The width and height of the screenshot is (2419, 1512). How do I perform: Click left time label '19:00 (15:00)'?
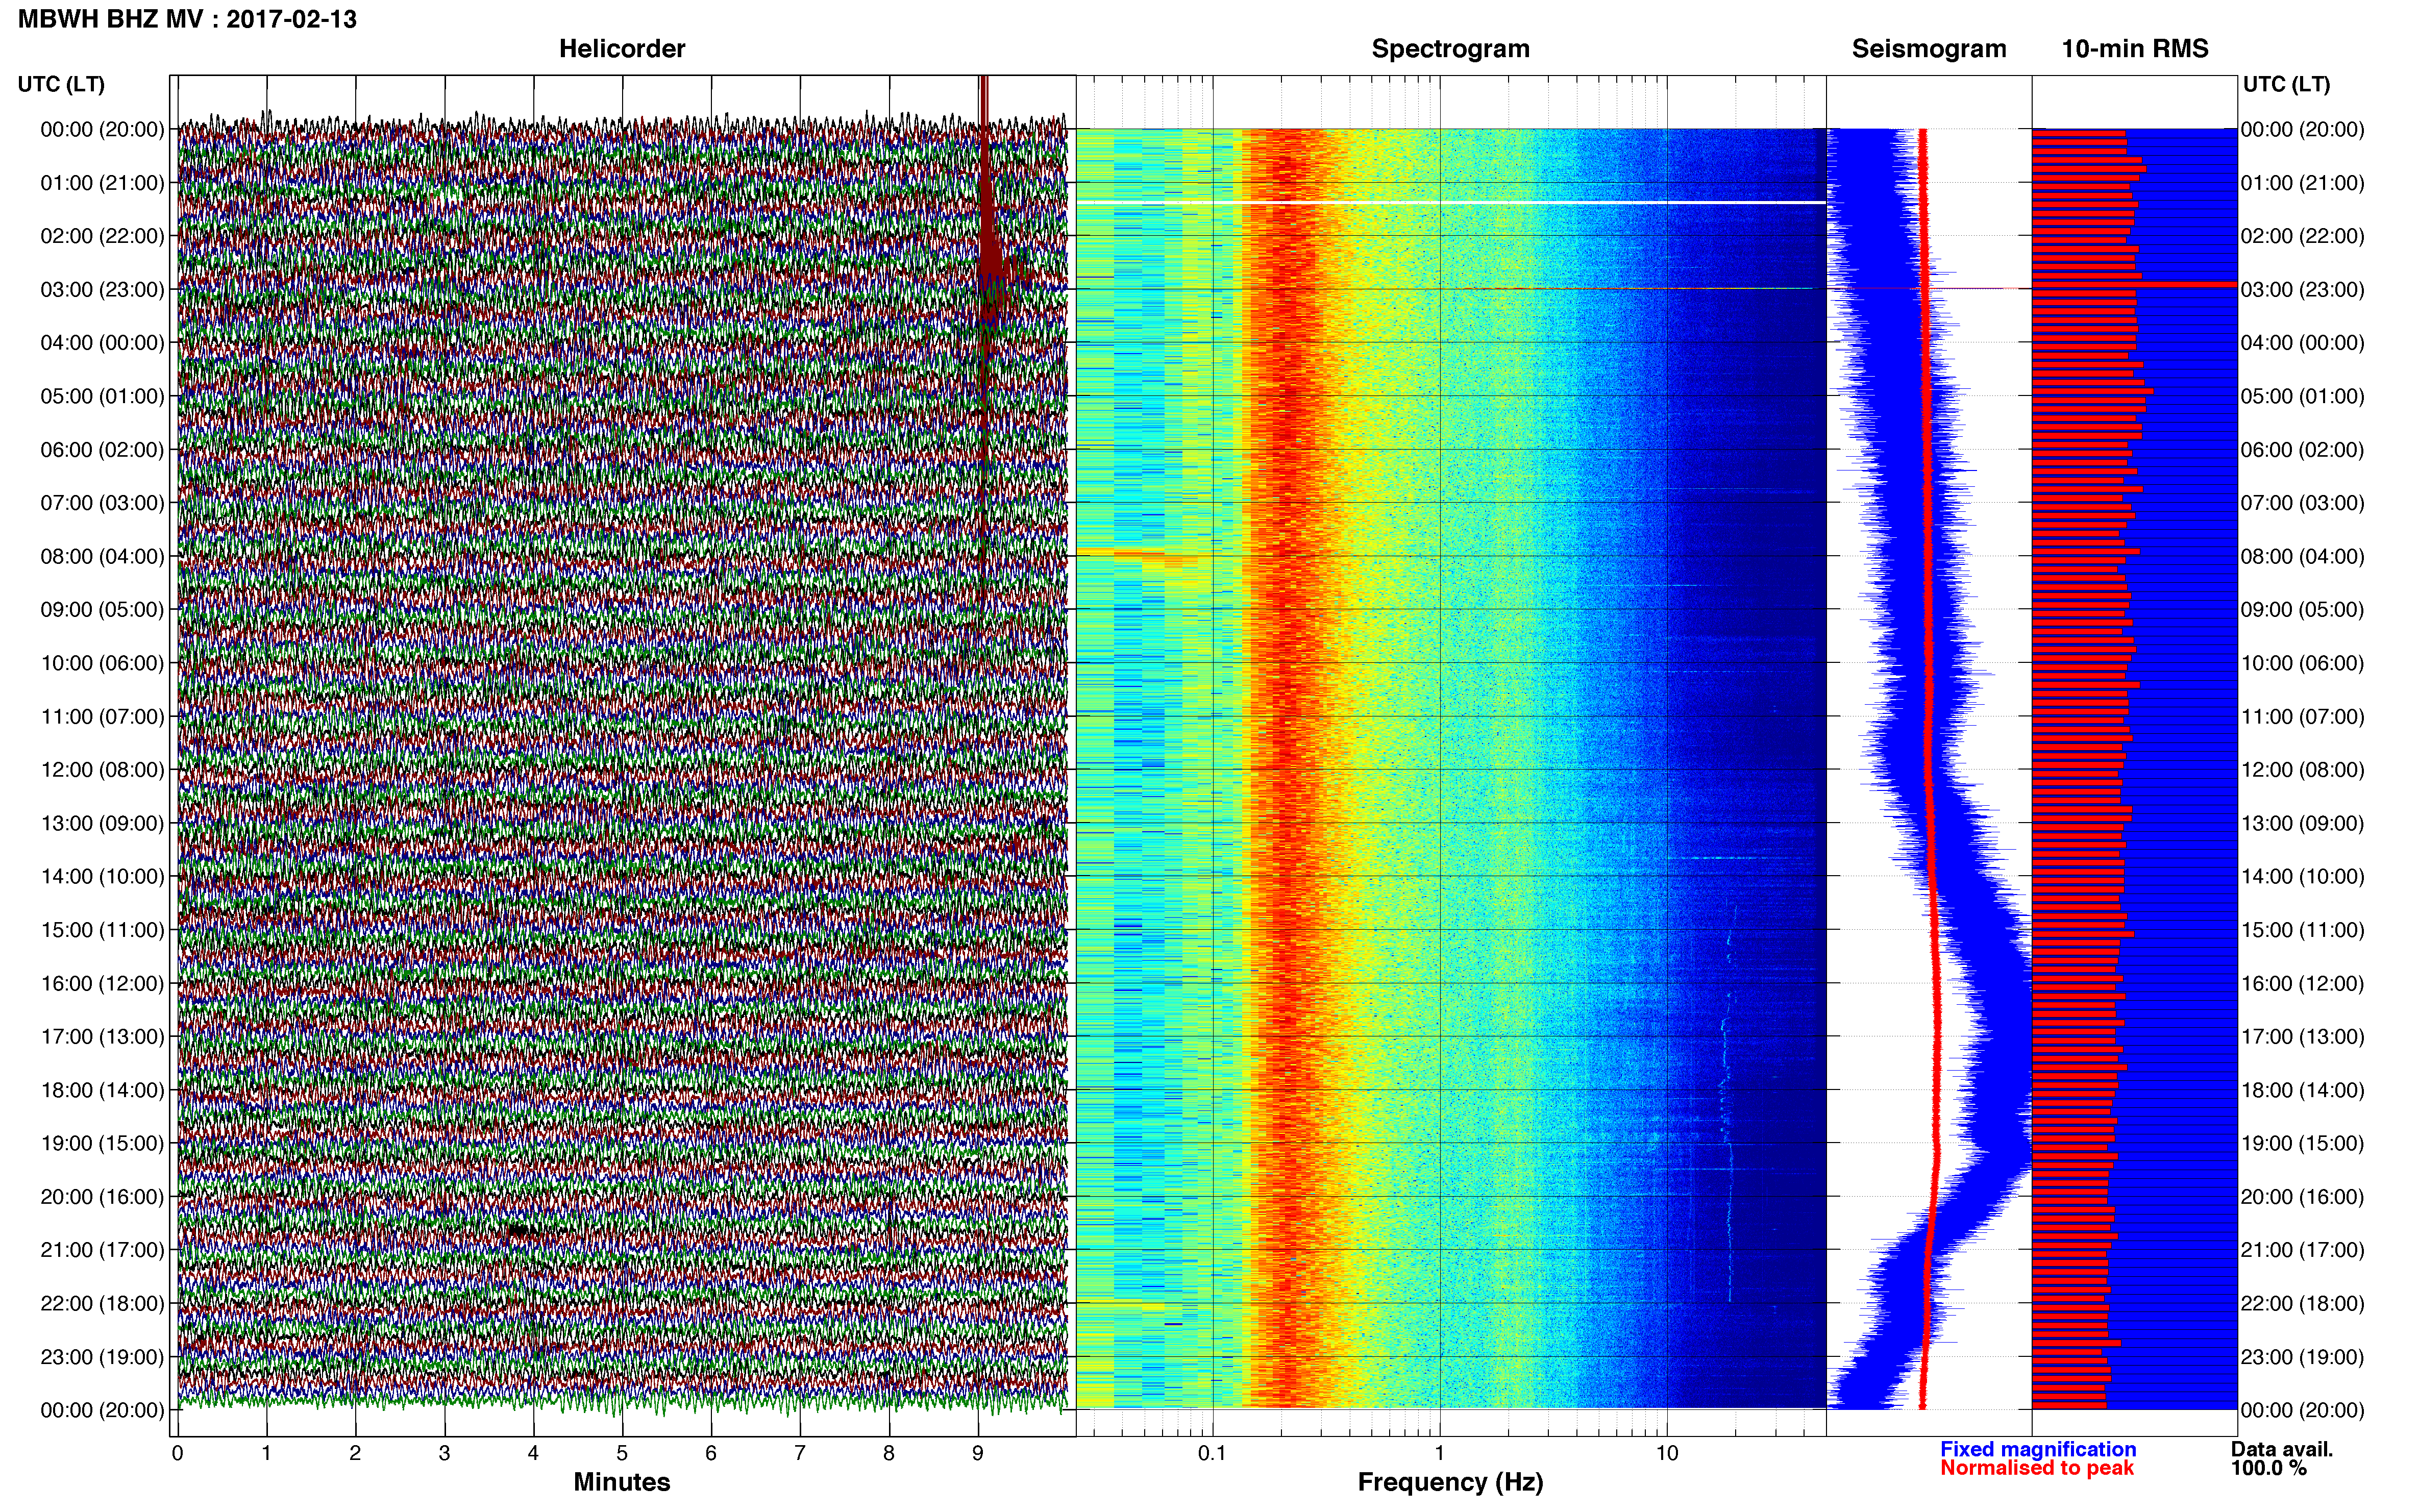[x=102, y=1144]
